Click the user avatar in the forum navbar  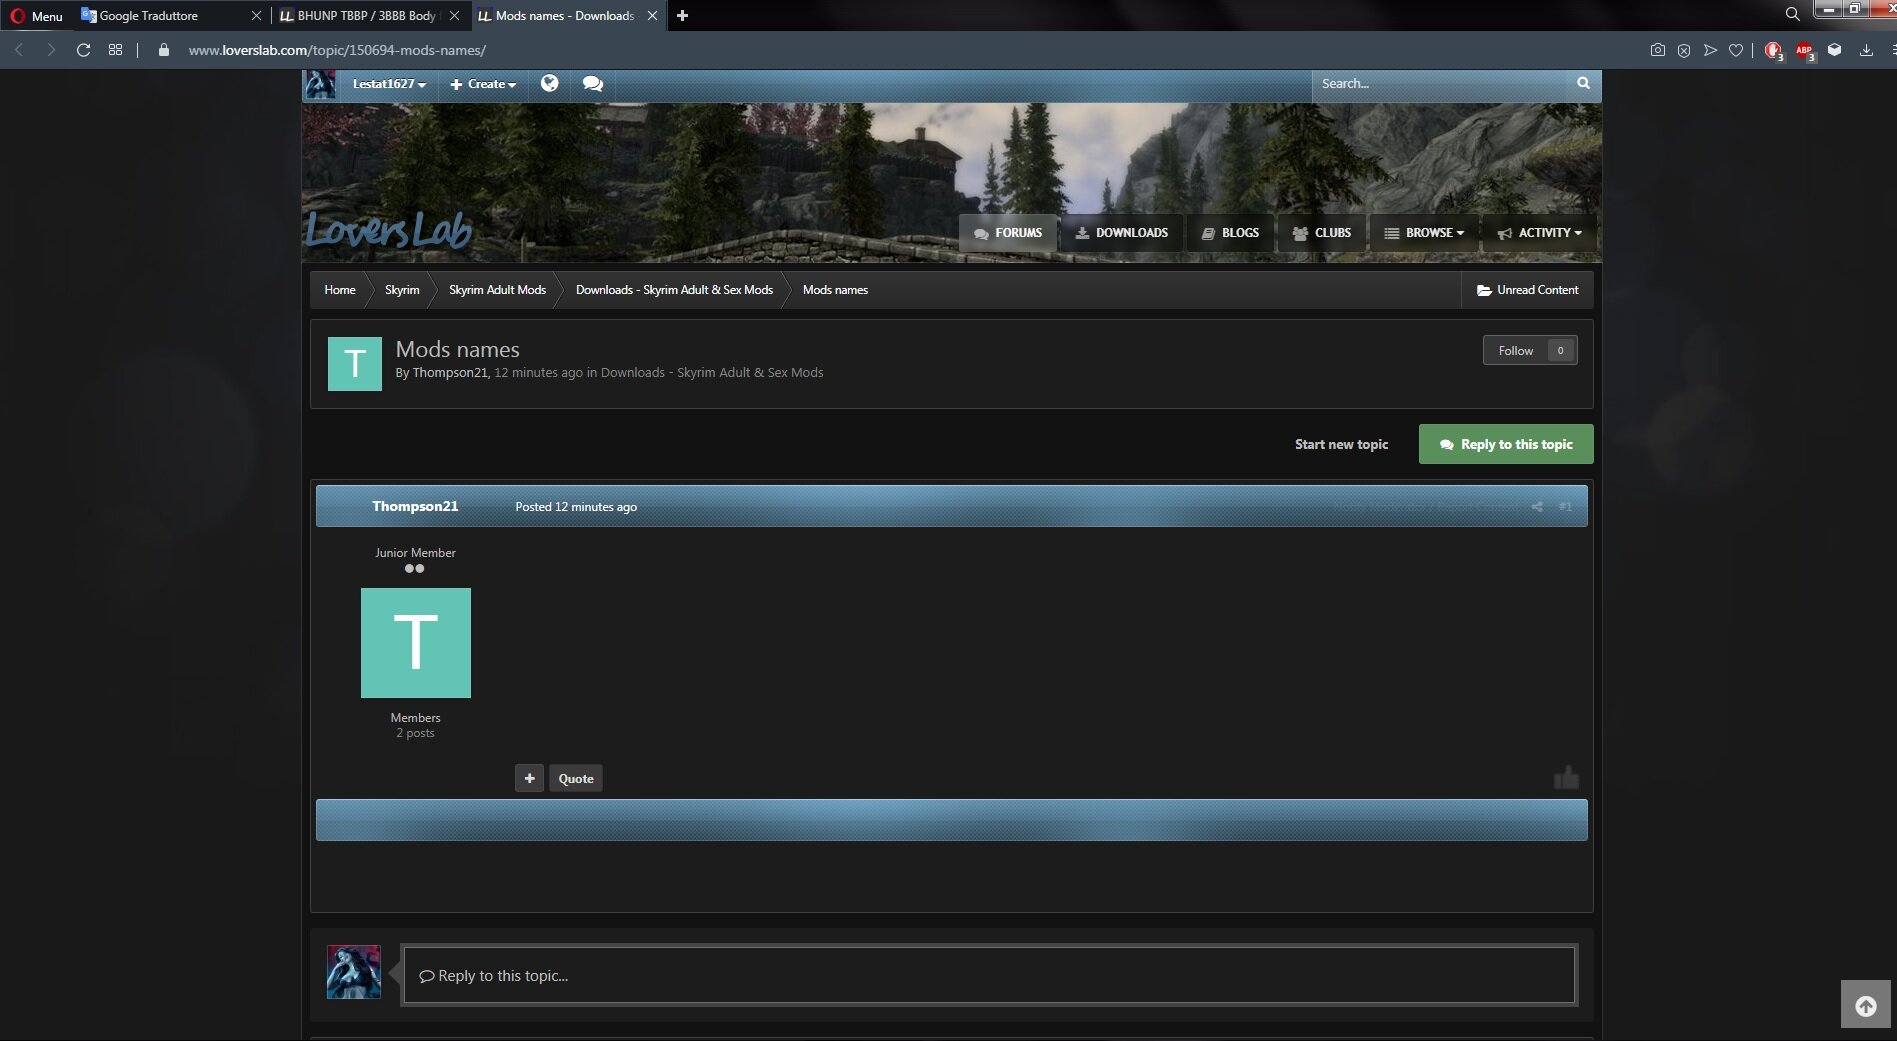(320, 84)
